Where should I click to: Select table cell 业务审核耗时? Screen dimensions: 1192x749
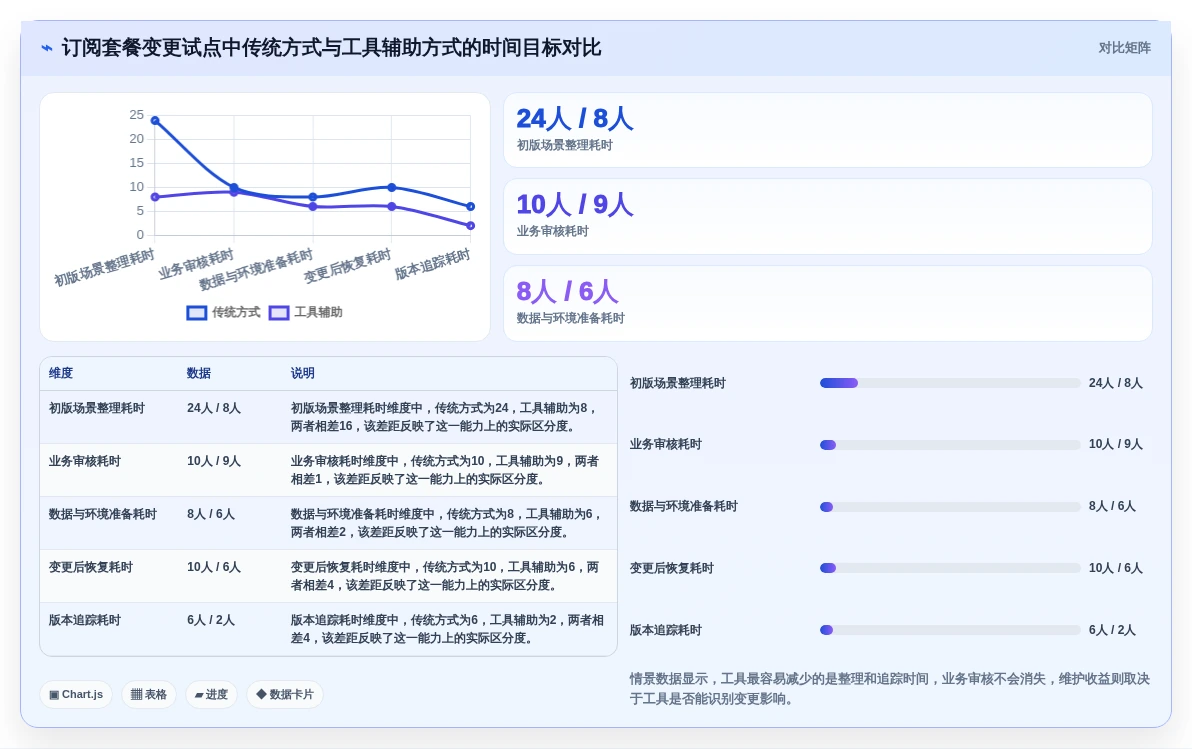84,462
